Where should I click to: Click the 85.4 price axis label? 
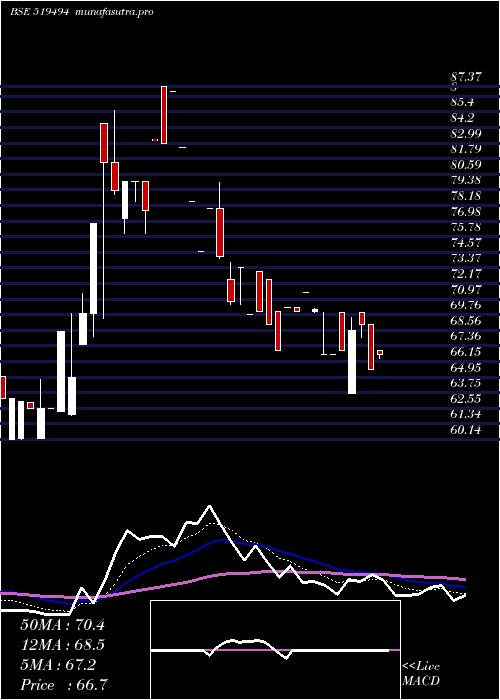[462, 103]
